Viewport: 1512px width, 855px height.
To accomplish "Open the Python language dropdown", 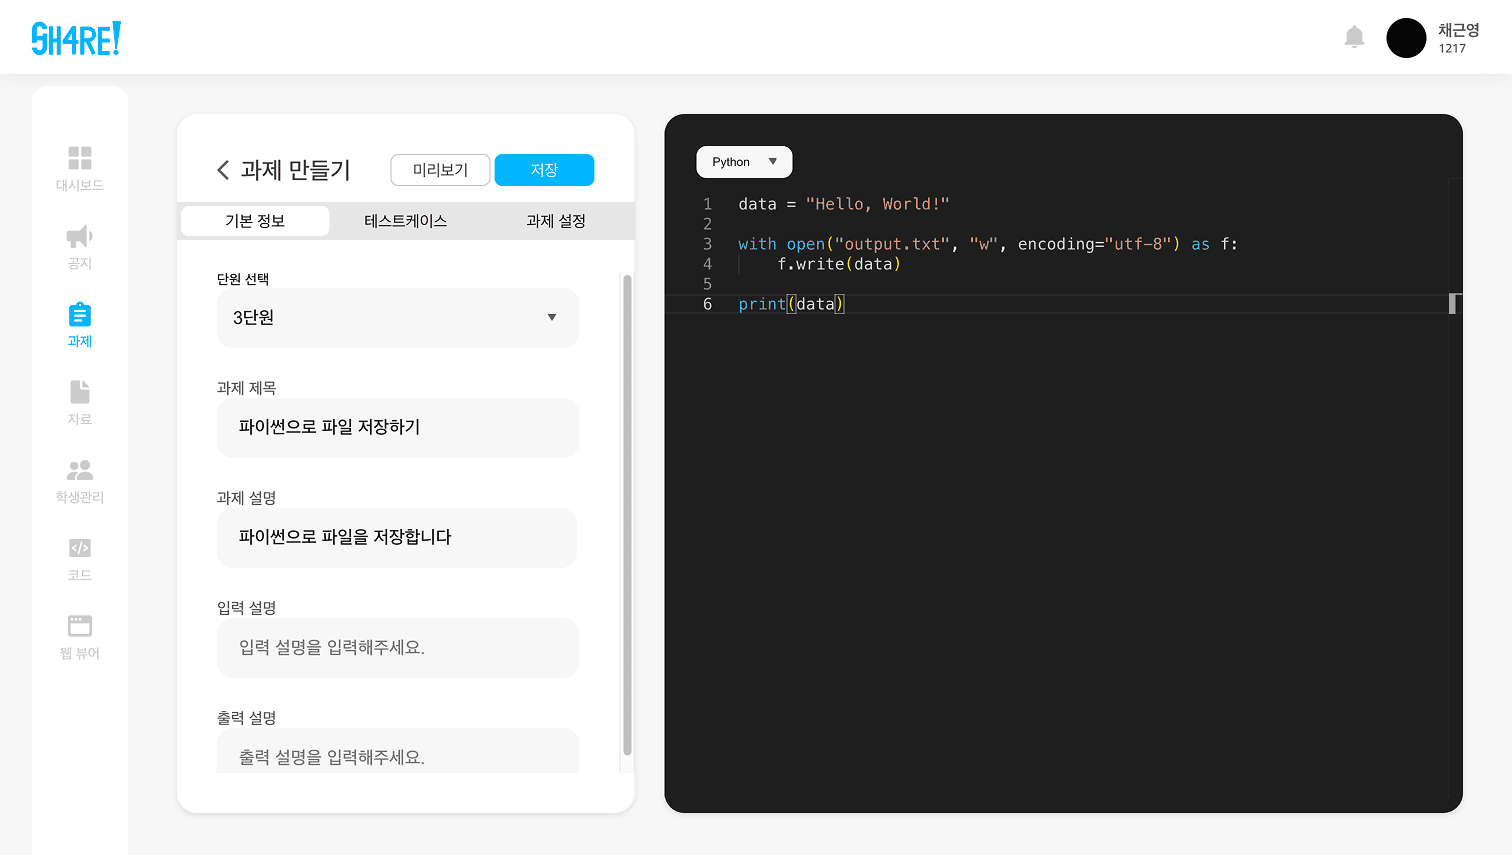I will [744, 161].
